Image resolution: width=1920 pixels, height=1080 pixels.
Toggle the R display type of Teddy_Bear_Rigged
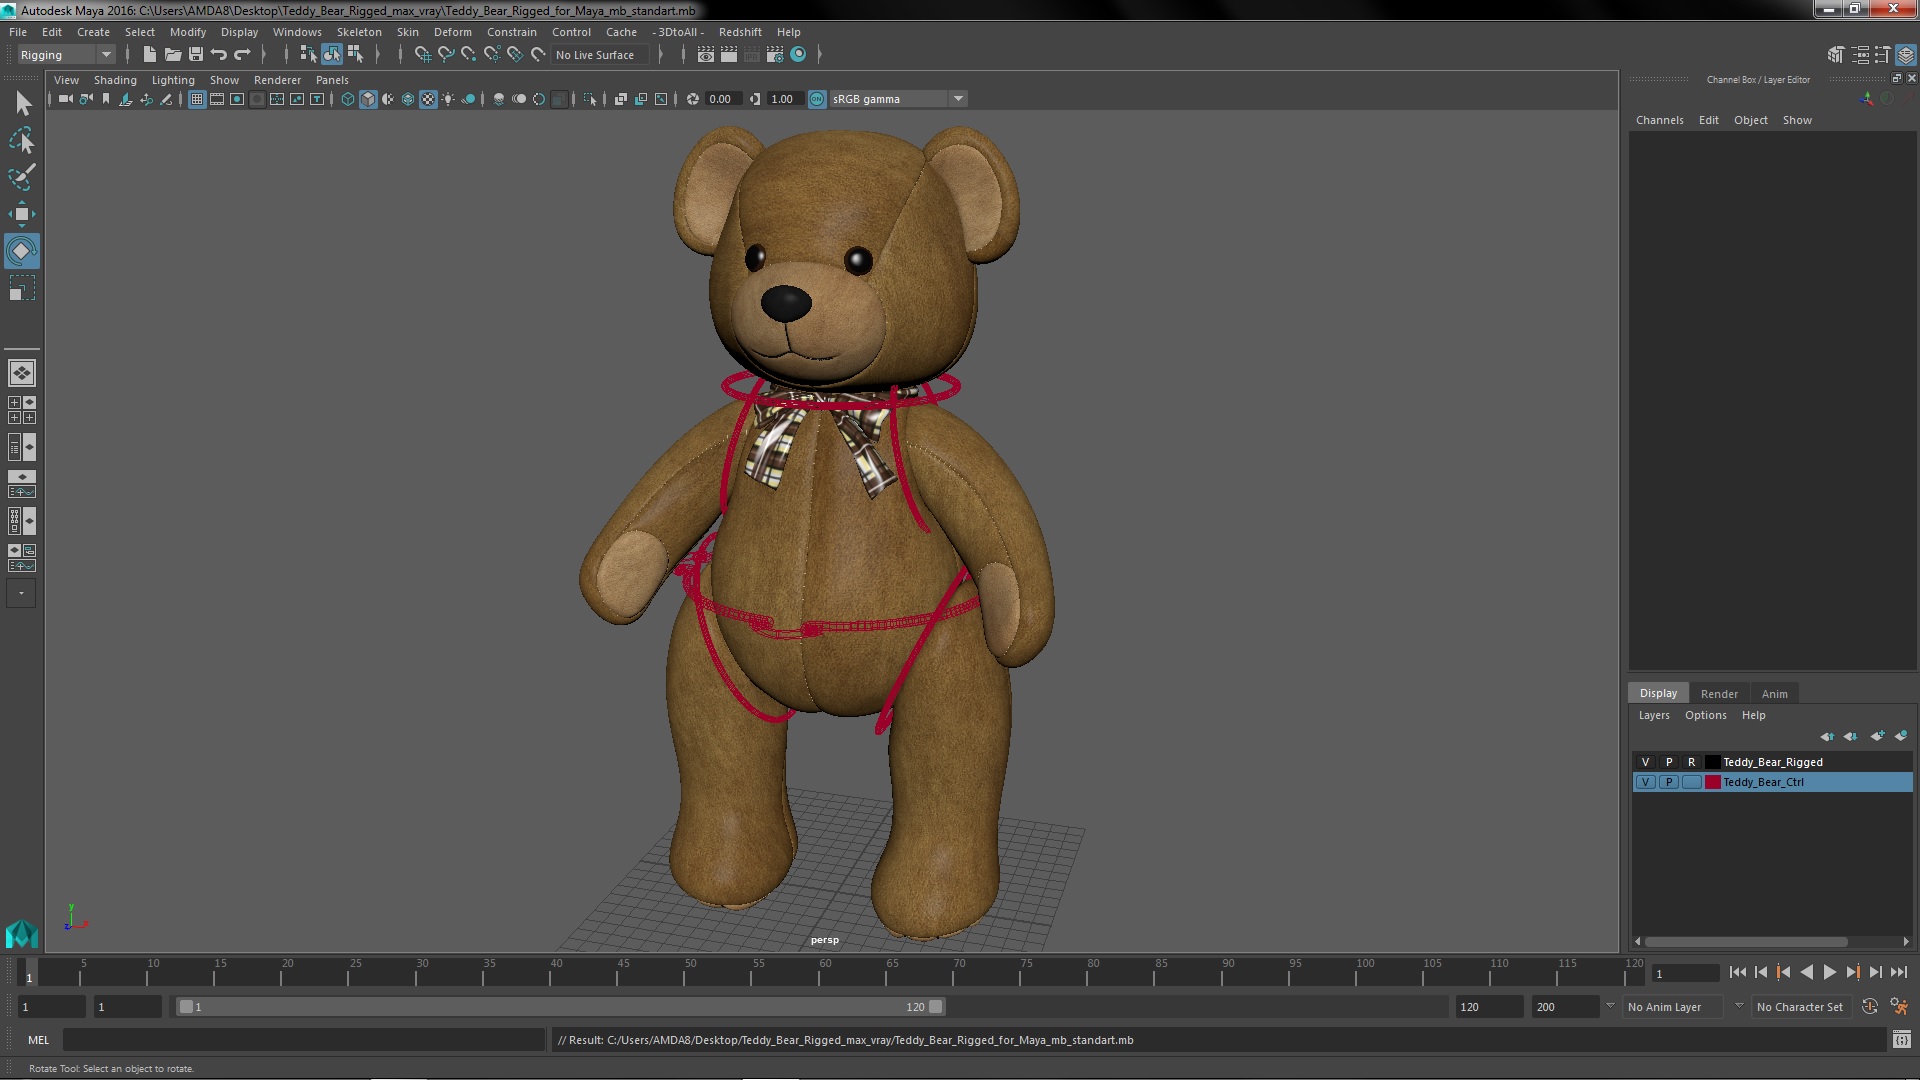(1691, 762)
